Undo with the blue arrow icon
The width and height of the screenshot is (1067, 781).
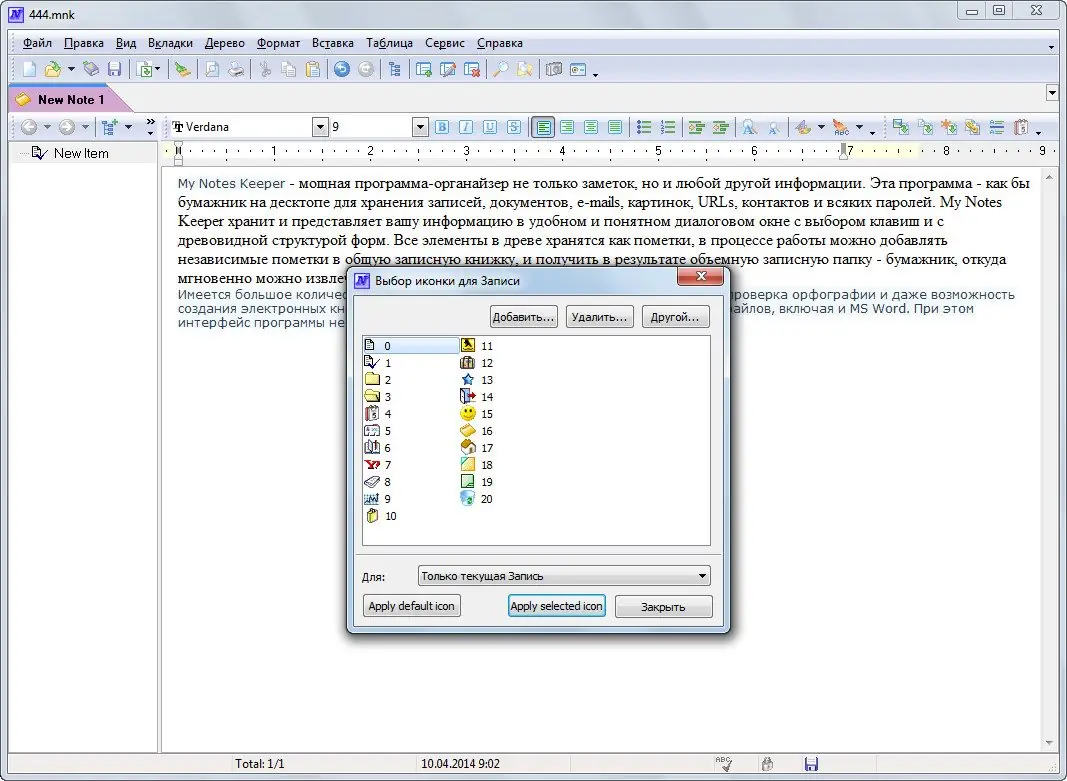point(342,69)
